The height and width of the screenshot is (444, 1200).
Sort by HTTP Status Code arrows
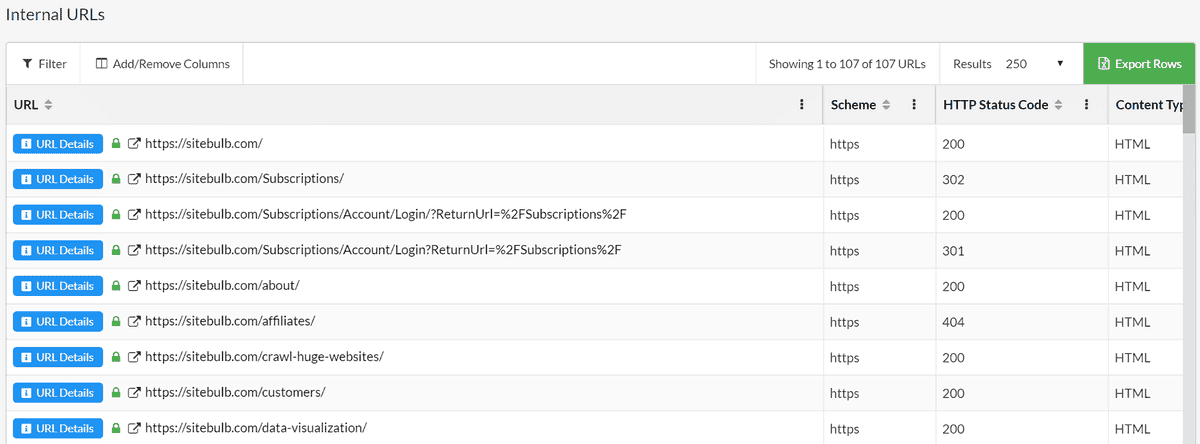click(1058, 105)
